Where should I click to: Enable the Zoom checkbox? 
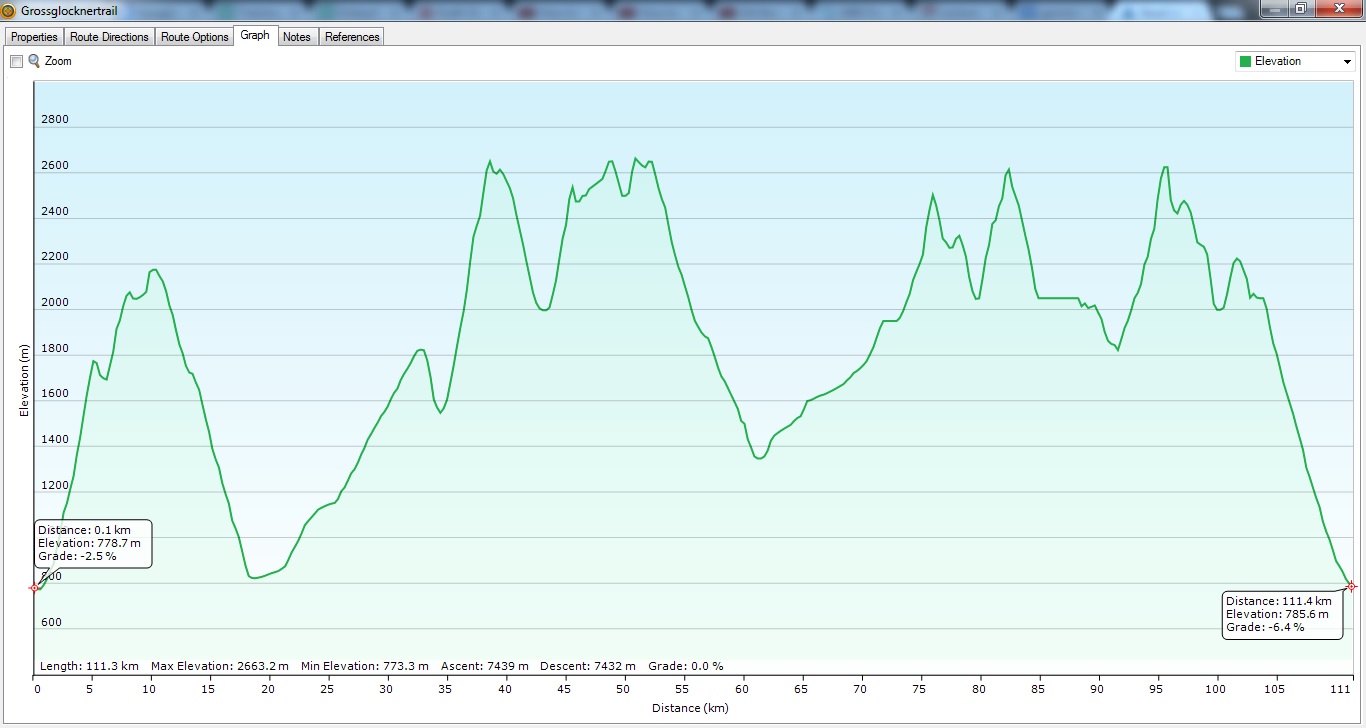[16, 62]
